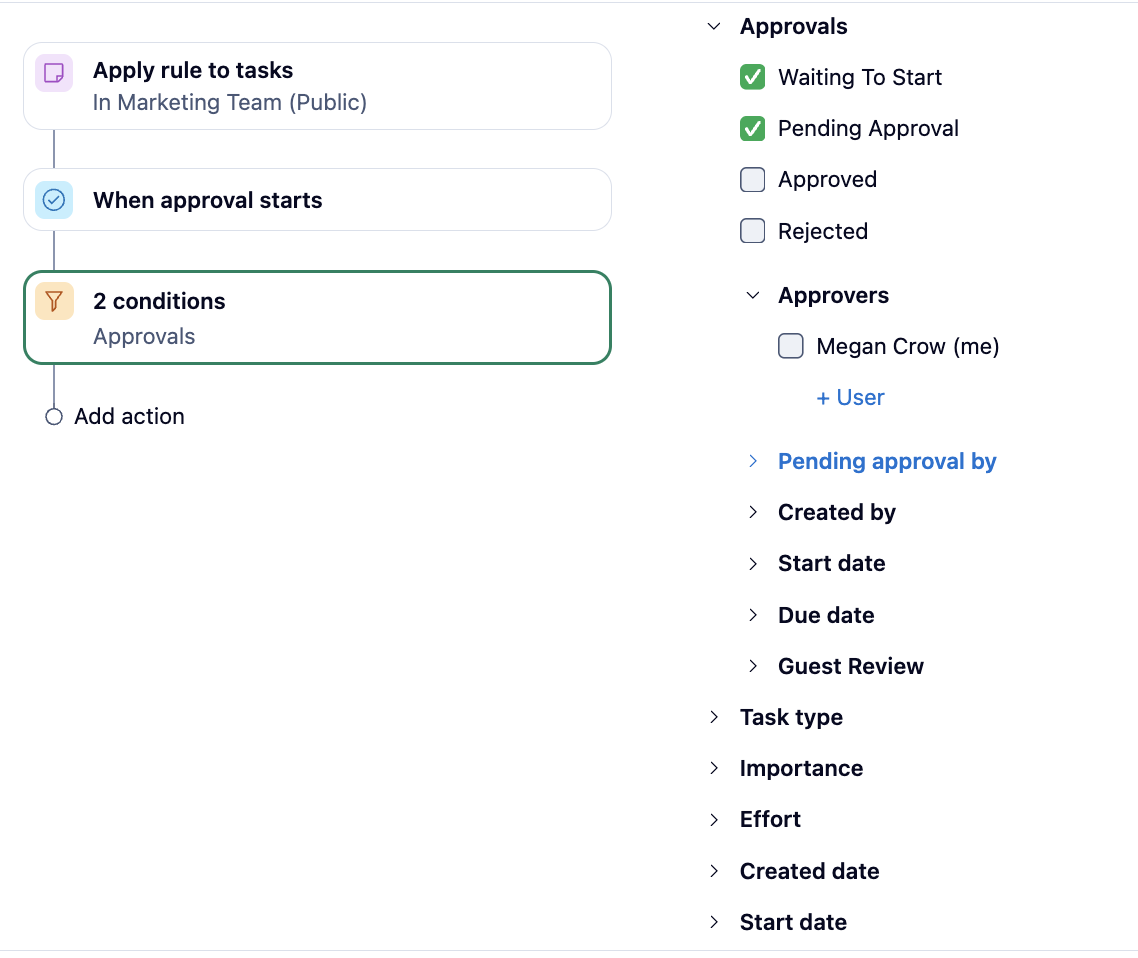Click the blue checkmark approval trigger icon

[54, 200]
